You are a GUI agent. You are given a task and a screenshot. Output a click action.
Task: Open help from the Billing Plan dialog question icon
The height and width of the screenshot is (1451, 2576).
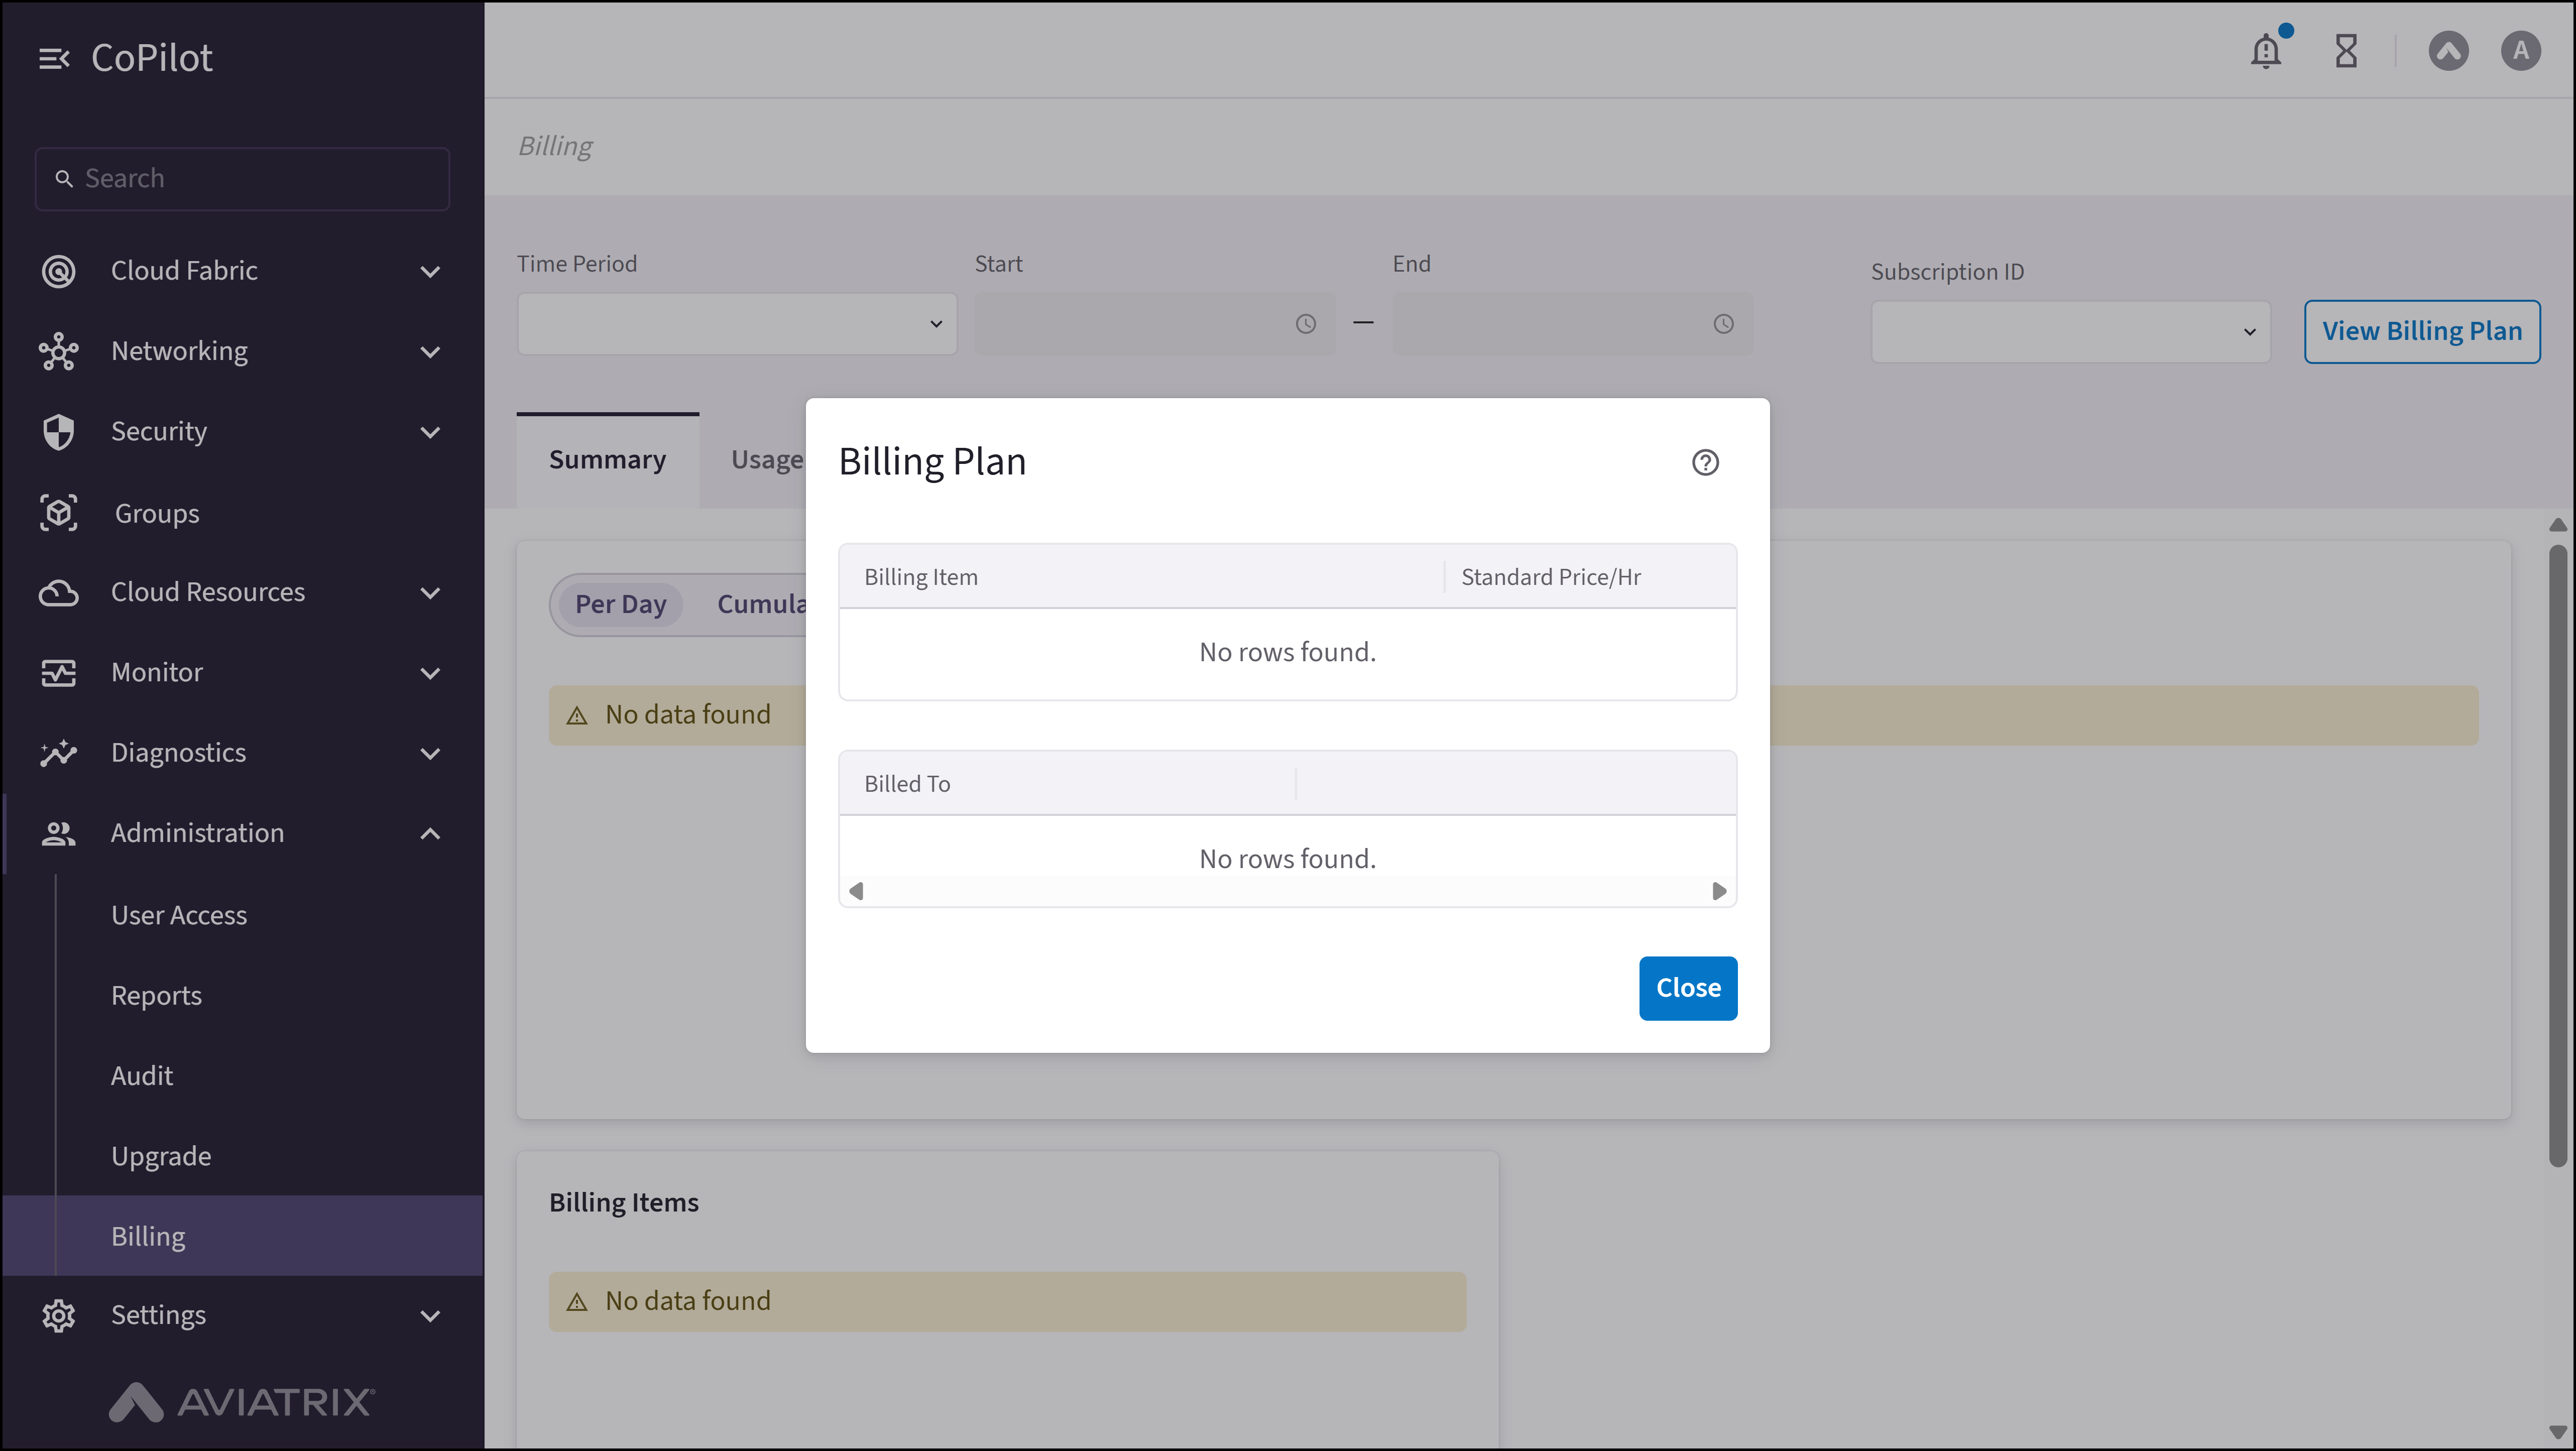coord(1705,462)
